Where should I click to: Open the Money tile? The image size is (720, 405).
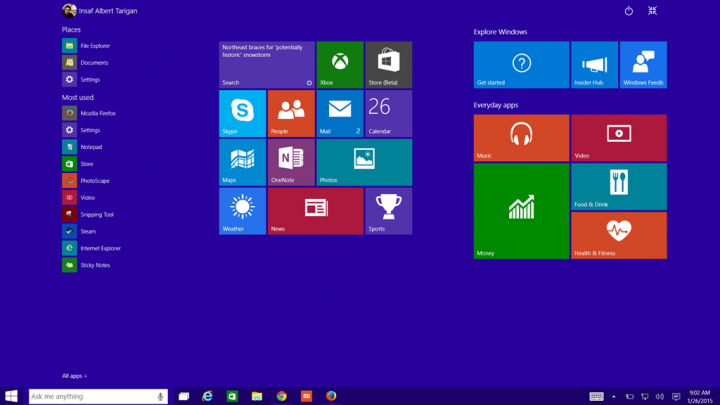tap(521, 211)
